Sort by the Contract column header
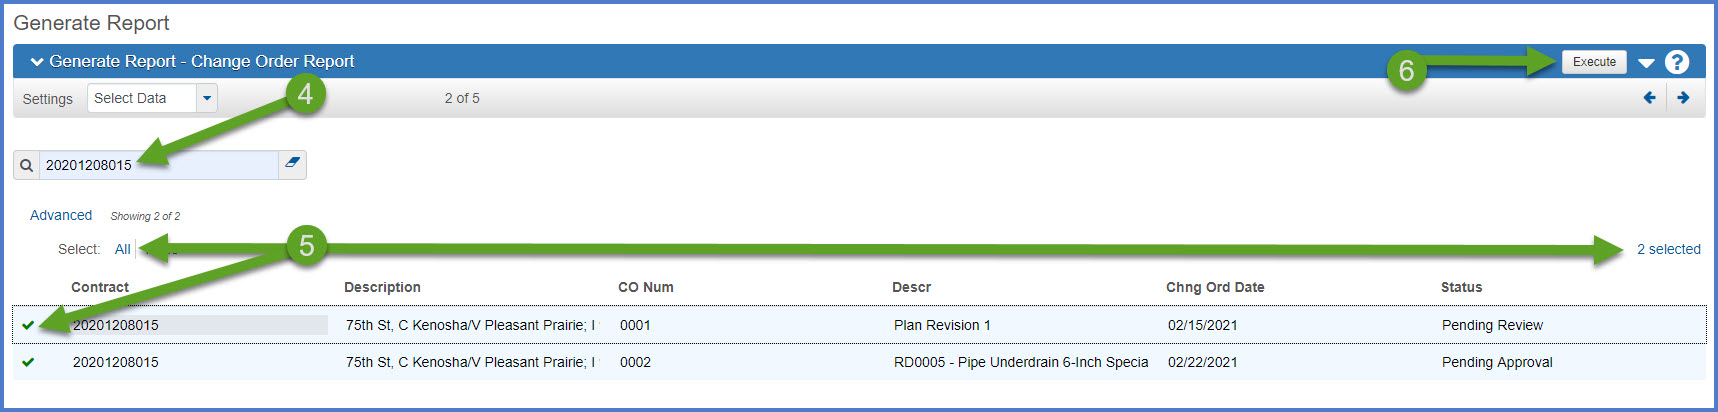 point(100,287)
